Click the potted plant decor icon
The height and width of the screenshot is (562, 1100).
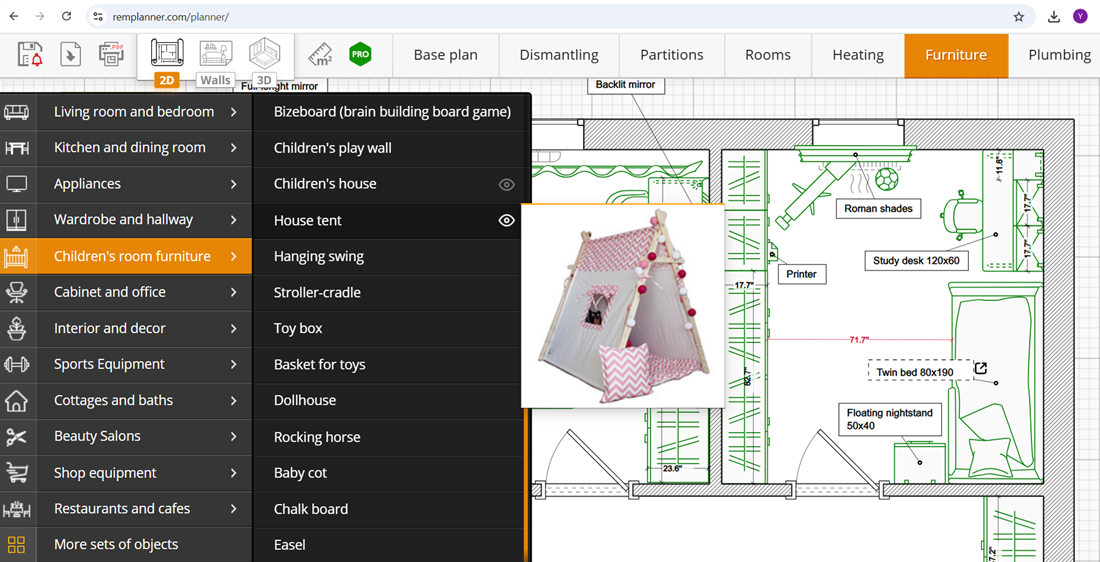(x=16, y=328)
